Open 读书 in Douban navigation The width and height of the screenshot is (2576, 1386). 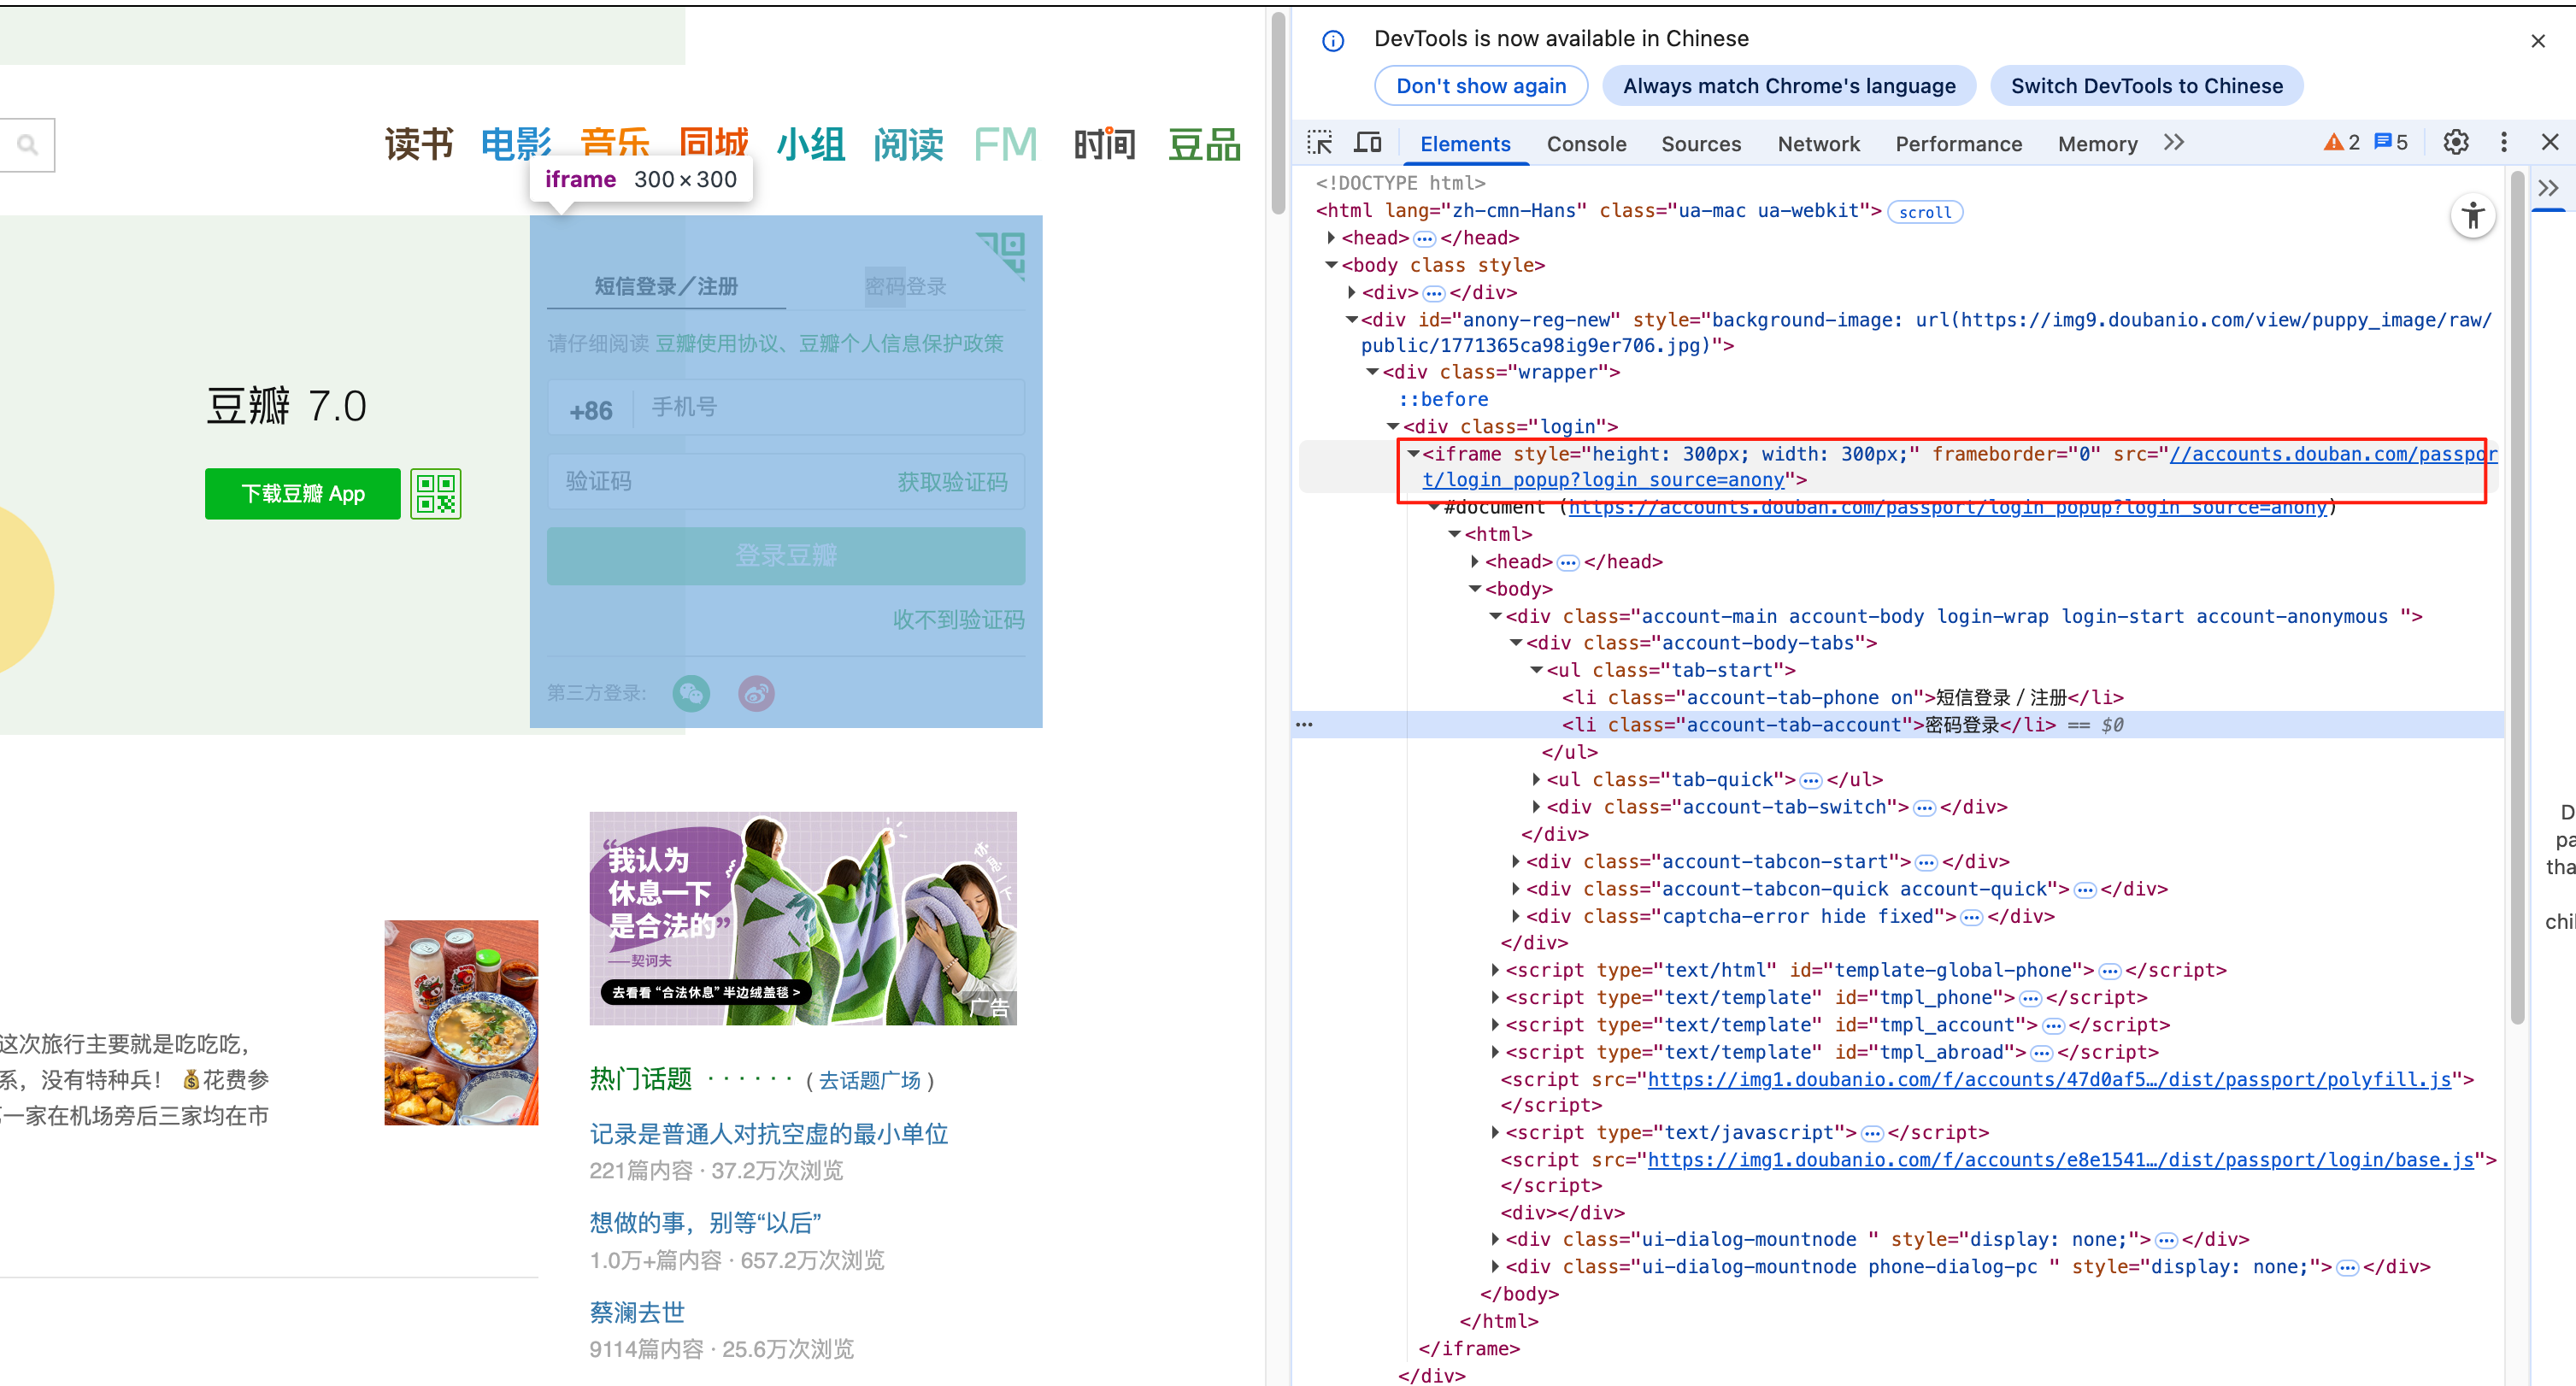coord(420,145)
